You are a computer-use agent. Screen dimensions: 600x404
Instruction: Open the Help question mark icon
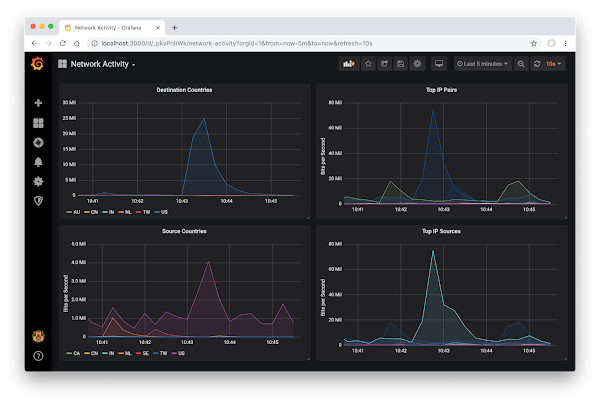[38, 356]
